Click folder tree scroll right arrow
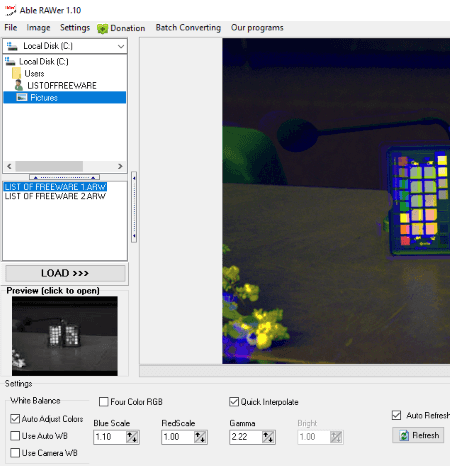Image resolution: width=450 pixels, height=466 pixels. [120, 166]
